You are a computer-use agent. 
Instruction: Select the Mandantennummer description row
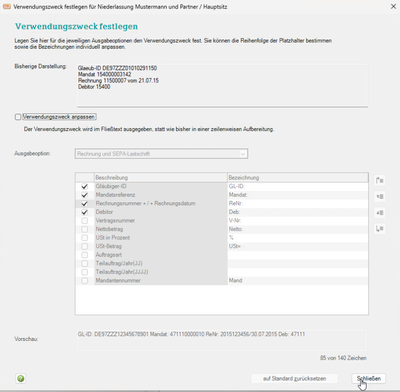point(161,281)
